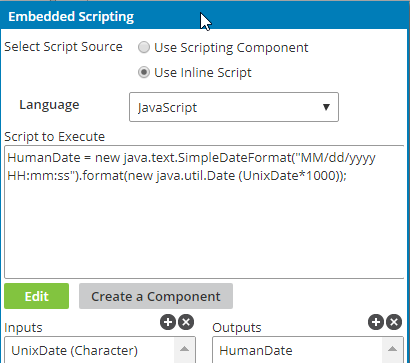
Task: Click inside the Script to Execute text area
Action: pos(204,212)
